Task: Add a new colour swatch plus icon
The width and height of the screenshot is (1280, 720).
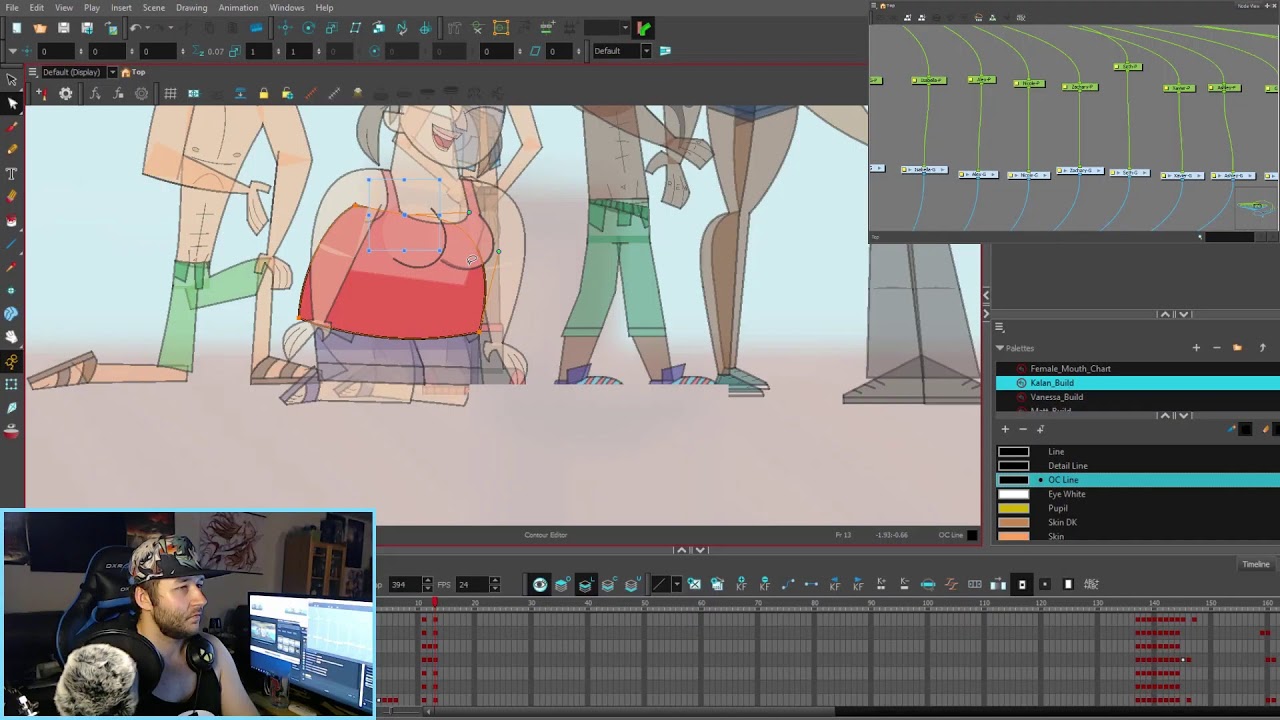Action: point(1005,429)
